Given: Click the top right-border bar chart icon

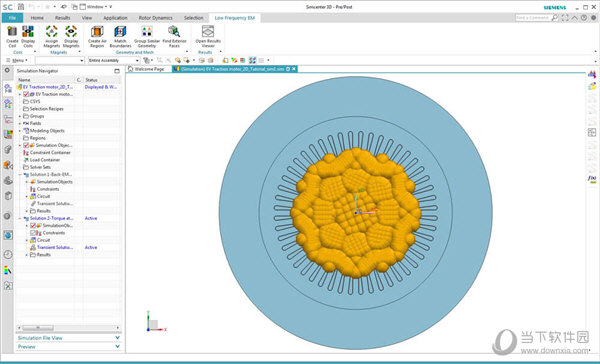Looking at the screenshot, I should (592, 74).
